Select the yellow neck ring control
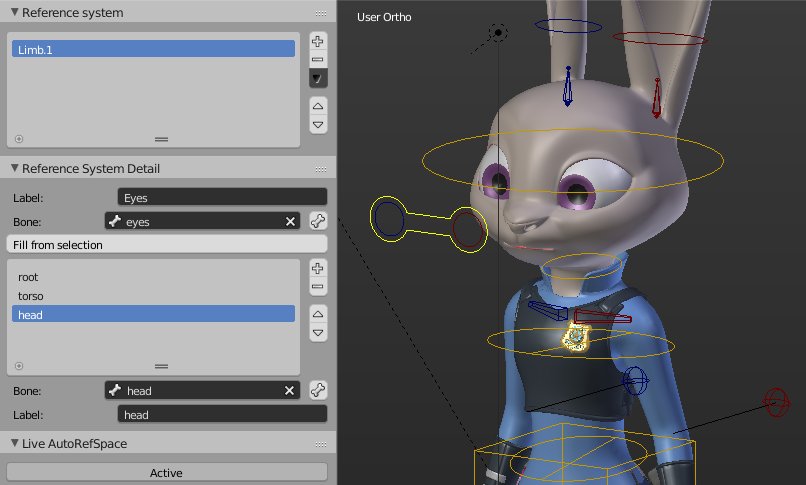806x485 pixels. pyautogui.click(x=581, y=266)
